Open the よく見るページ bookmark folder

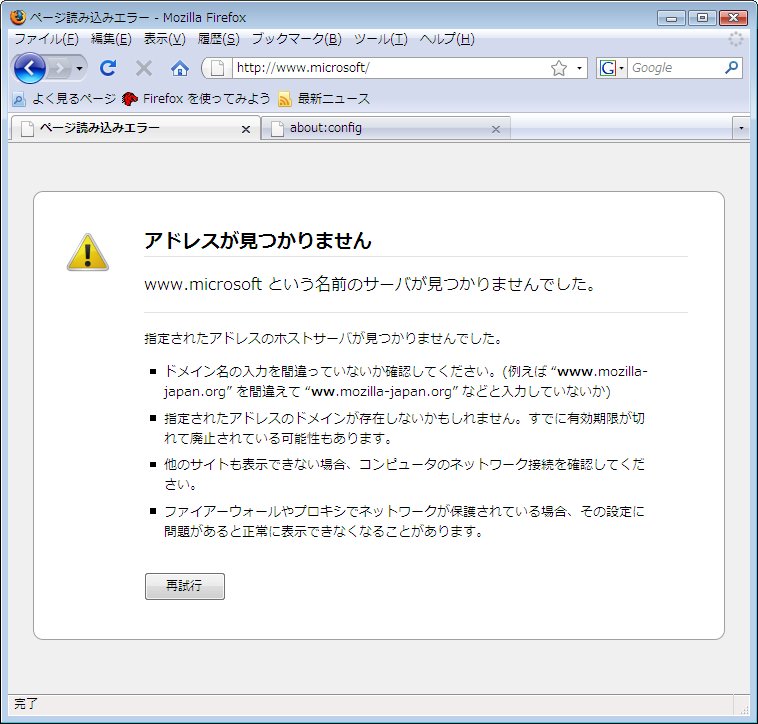[x=65, y=99]
